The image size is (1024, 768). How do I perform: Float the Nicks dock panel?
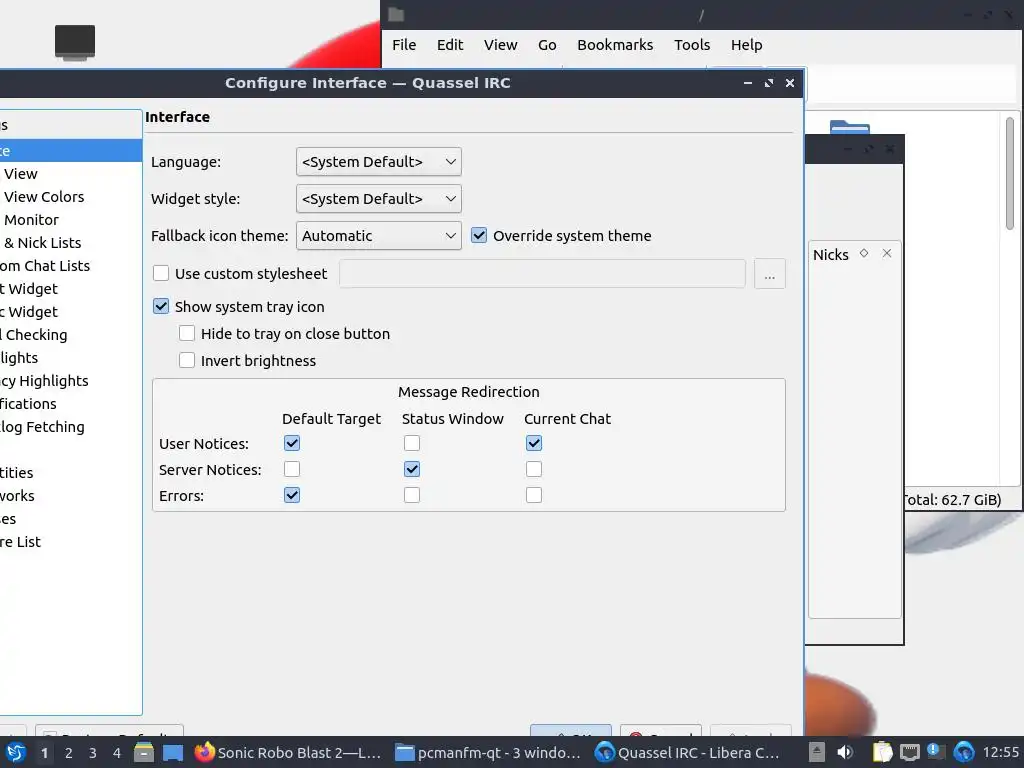(x=864, y=253)
